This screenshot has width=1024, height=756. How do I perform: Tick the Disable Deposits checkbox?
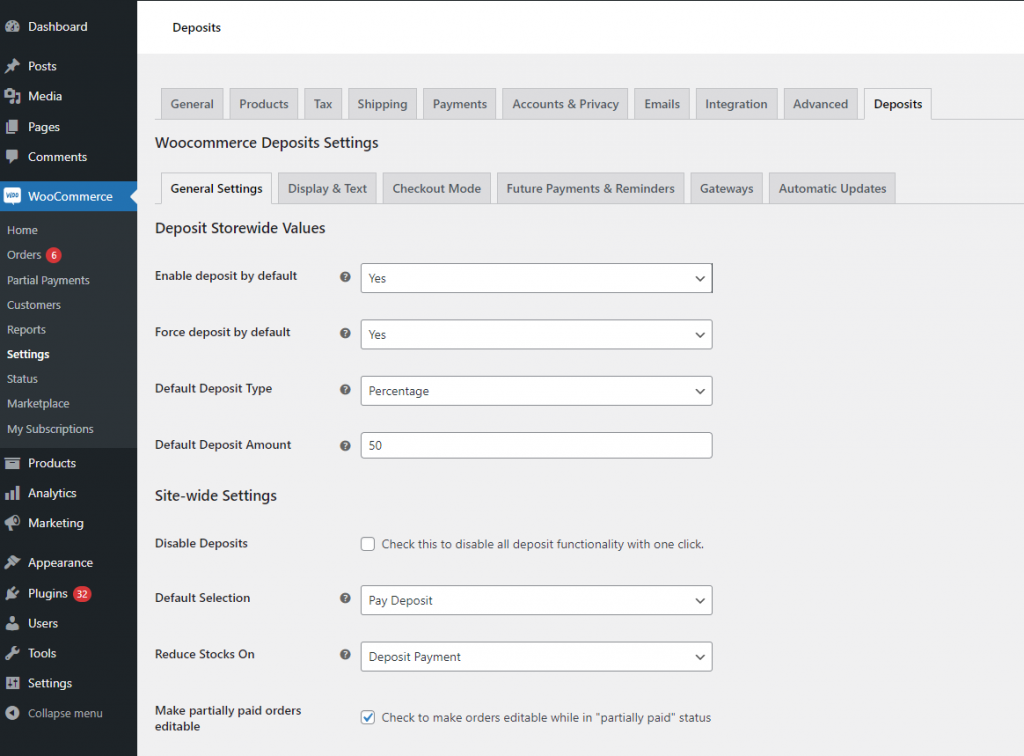(x=368, y=544)
